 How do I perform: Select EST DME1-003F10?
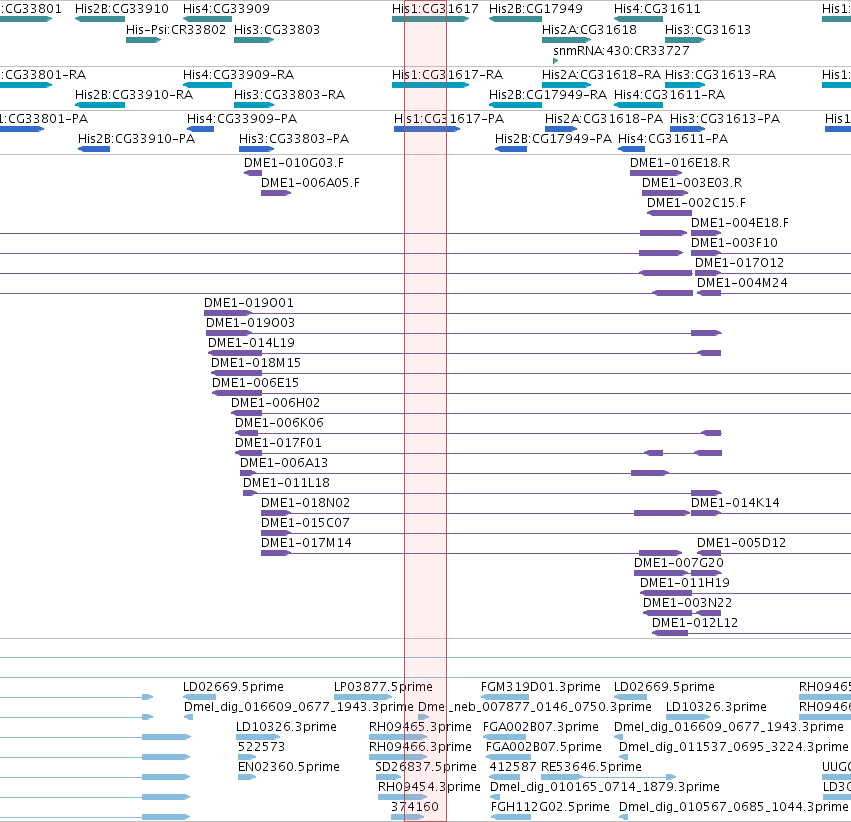(706, 253)
